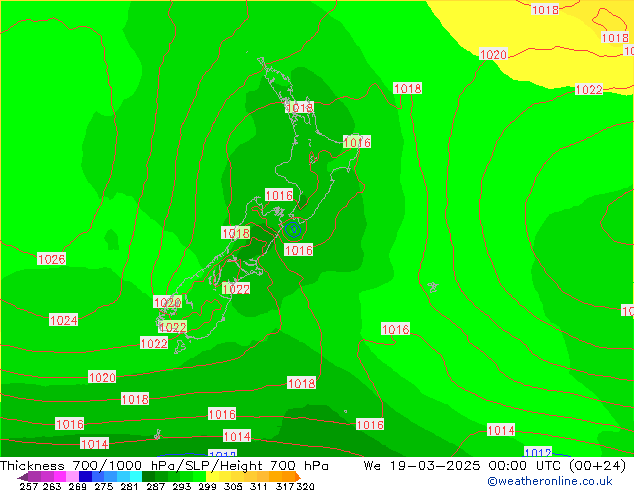The width and height of the screenshot is (634, 490).
Task: Click the legend value "311"
Action: [x=258, y=486]
